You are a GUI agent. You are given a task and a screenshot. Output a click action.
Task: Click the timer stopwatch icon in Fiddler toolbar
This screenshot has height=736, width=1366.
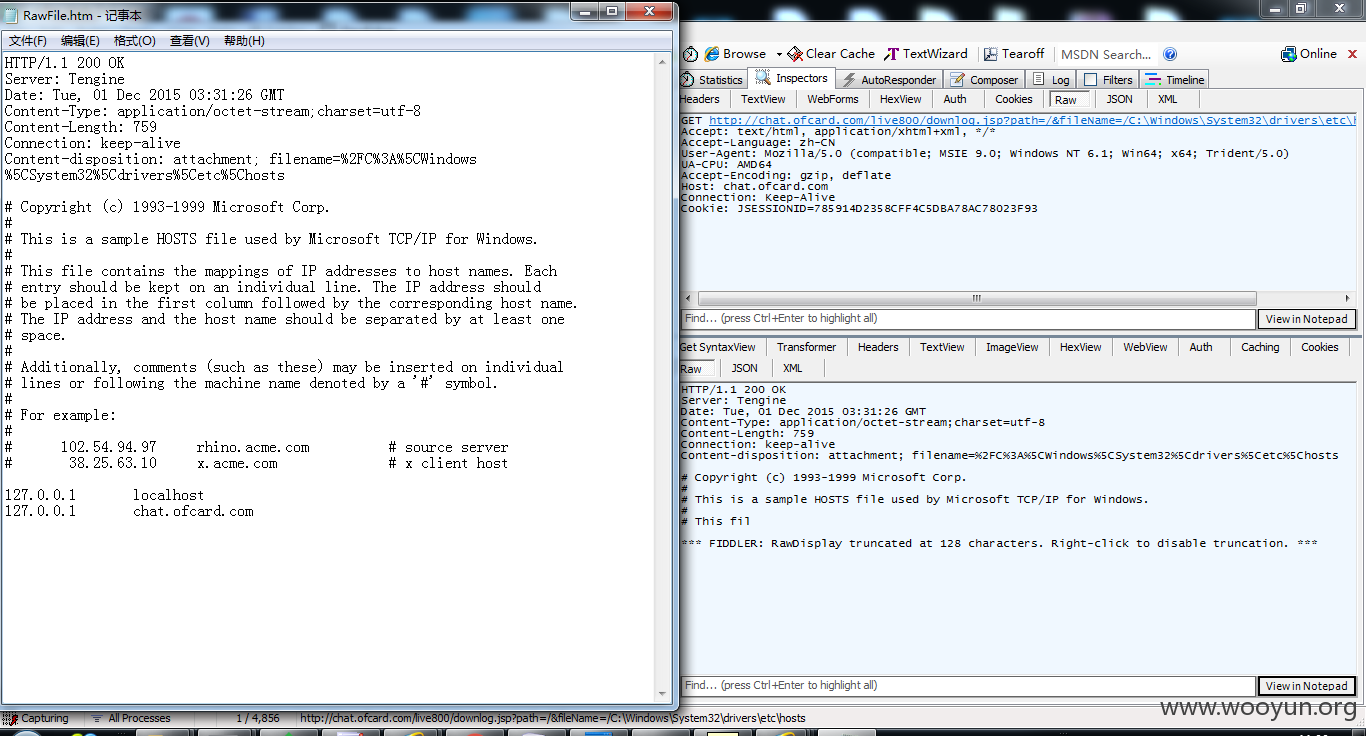point(690,54)
